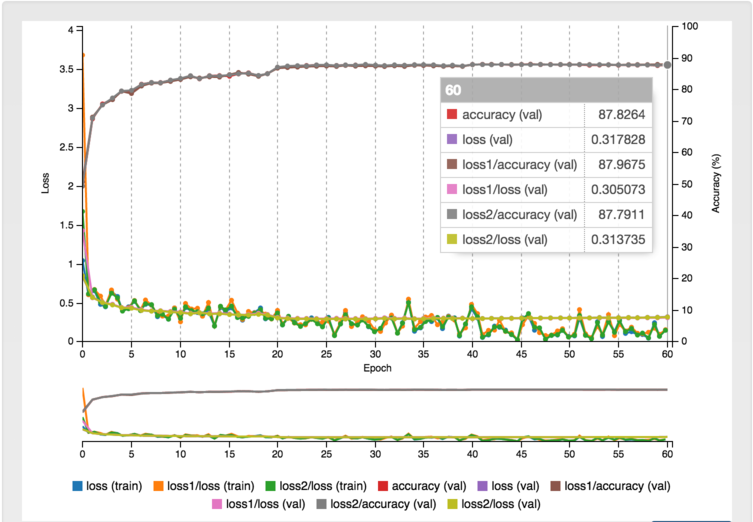Click the Loss axis title
The width and height of the screenshot is (753, 522).
coord(45,183)
